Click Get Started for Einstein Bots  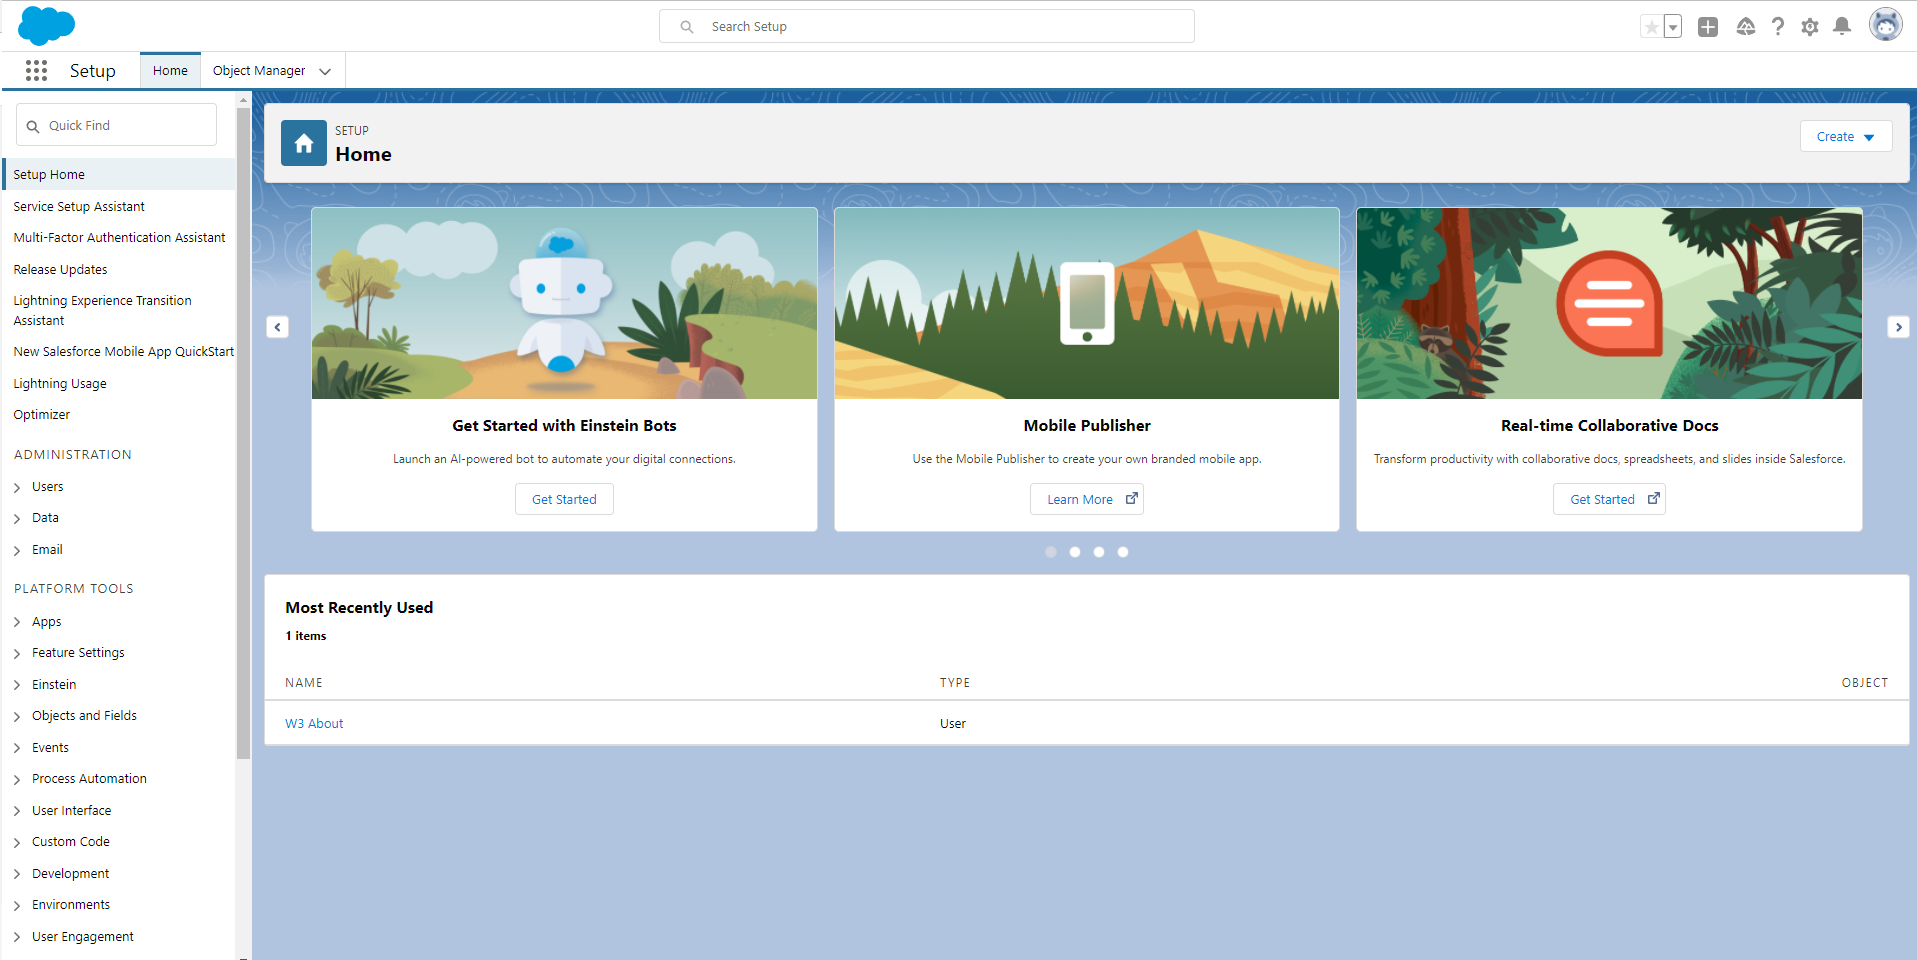tap(564, 499)
